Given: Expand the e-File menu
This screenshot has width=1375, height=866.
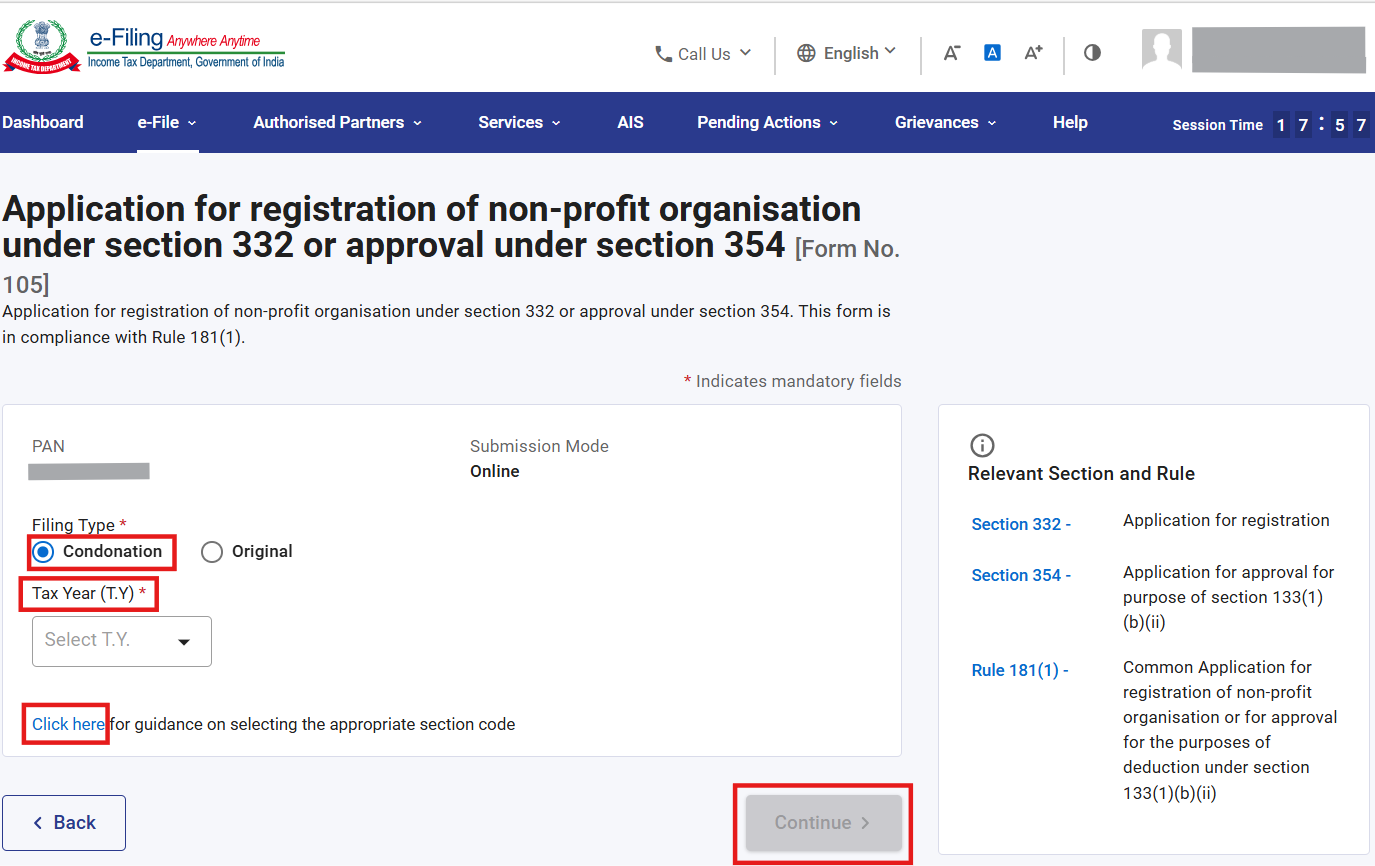Looking at the screenshot, I should coord(167,122).
